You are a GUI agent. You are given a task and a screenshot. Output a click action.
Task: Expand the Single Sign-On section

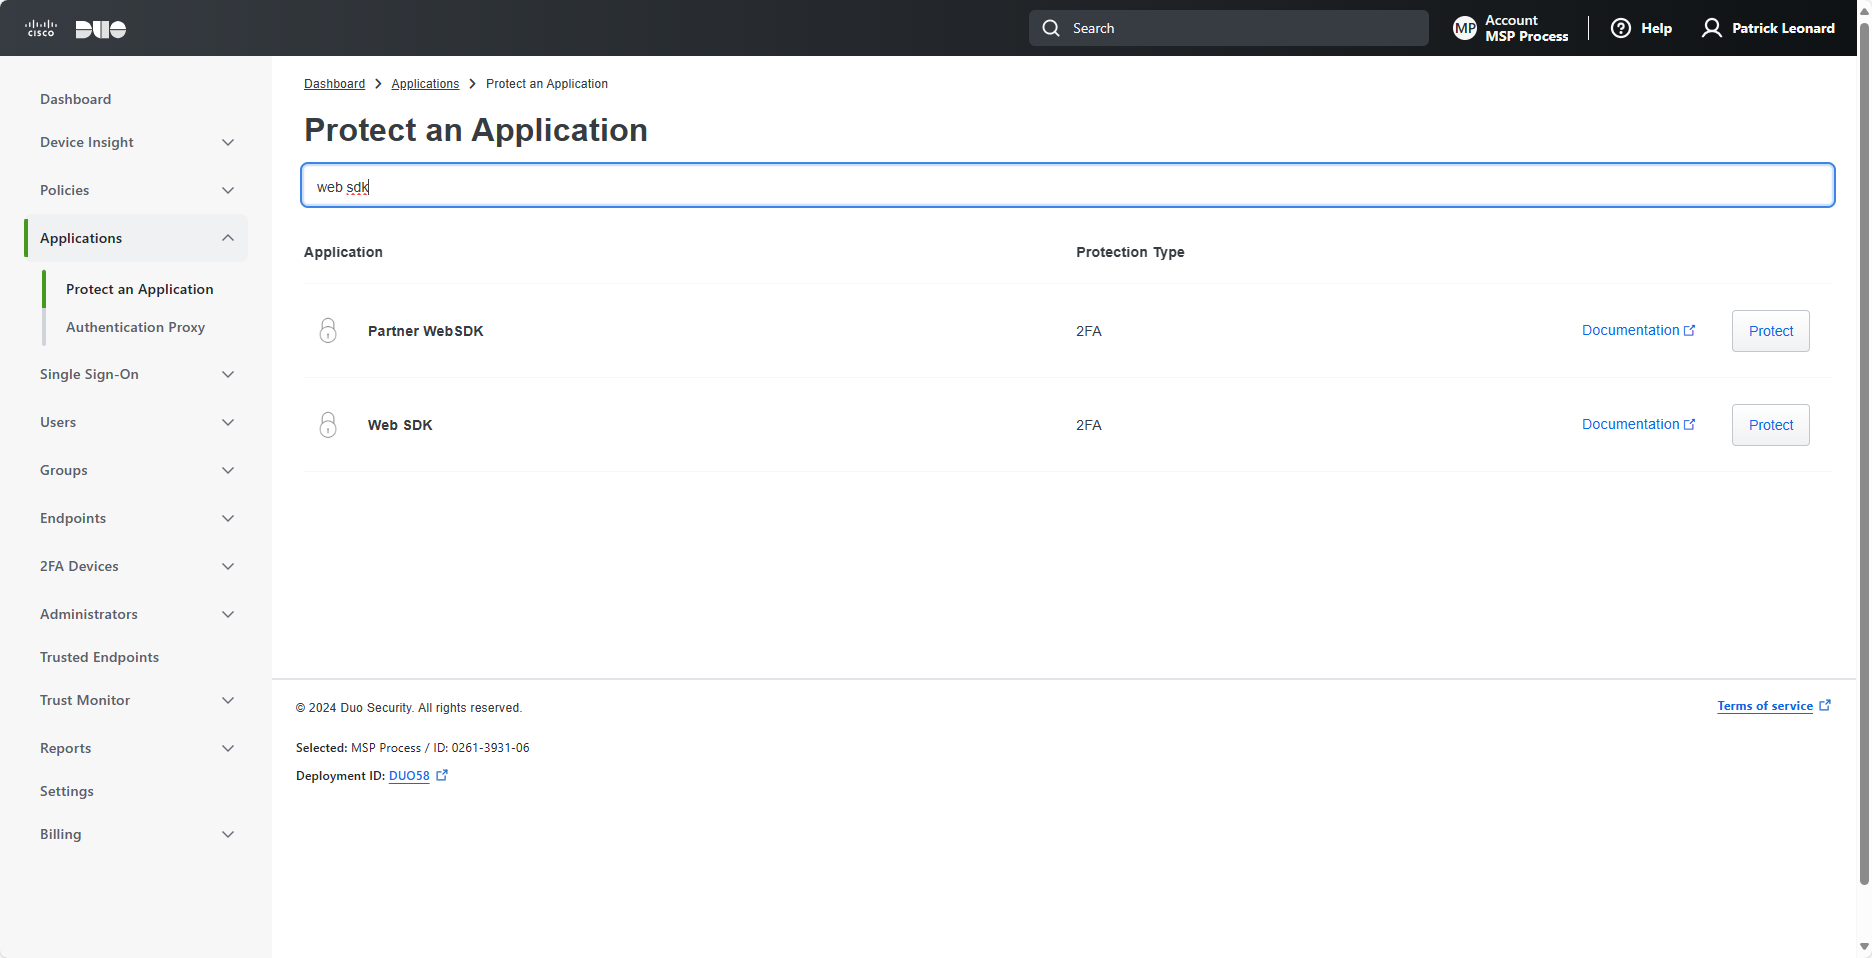[228, 374]
